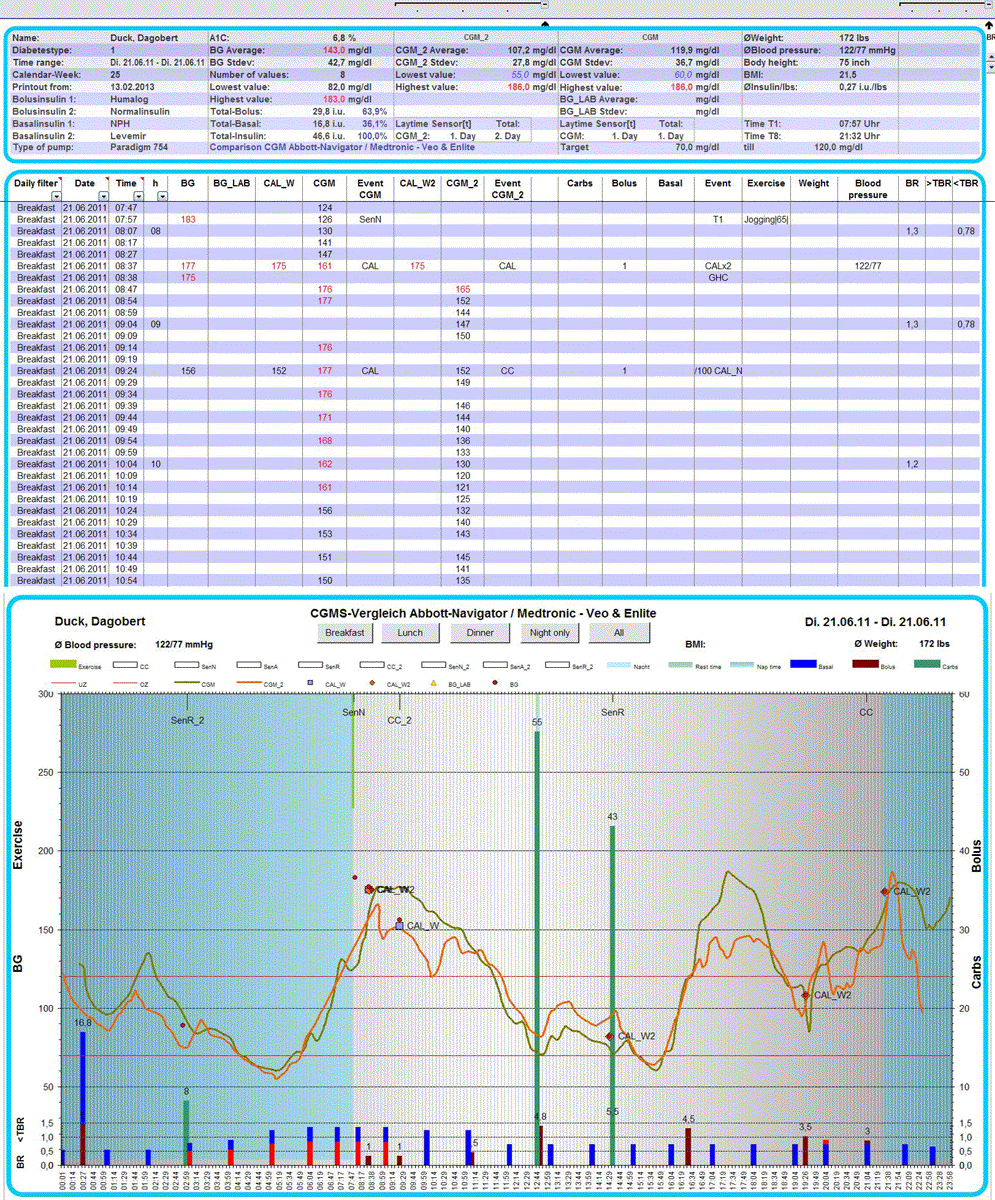
Task: Expand the Time column filter dropdown
Action: 137,197
